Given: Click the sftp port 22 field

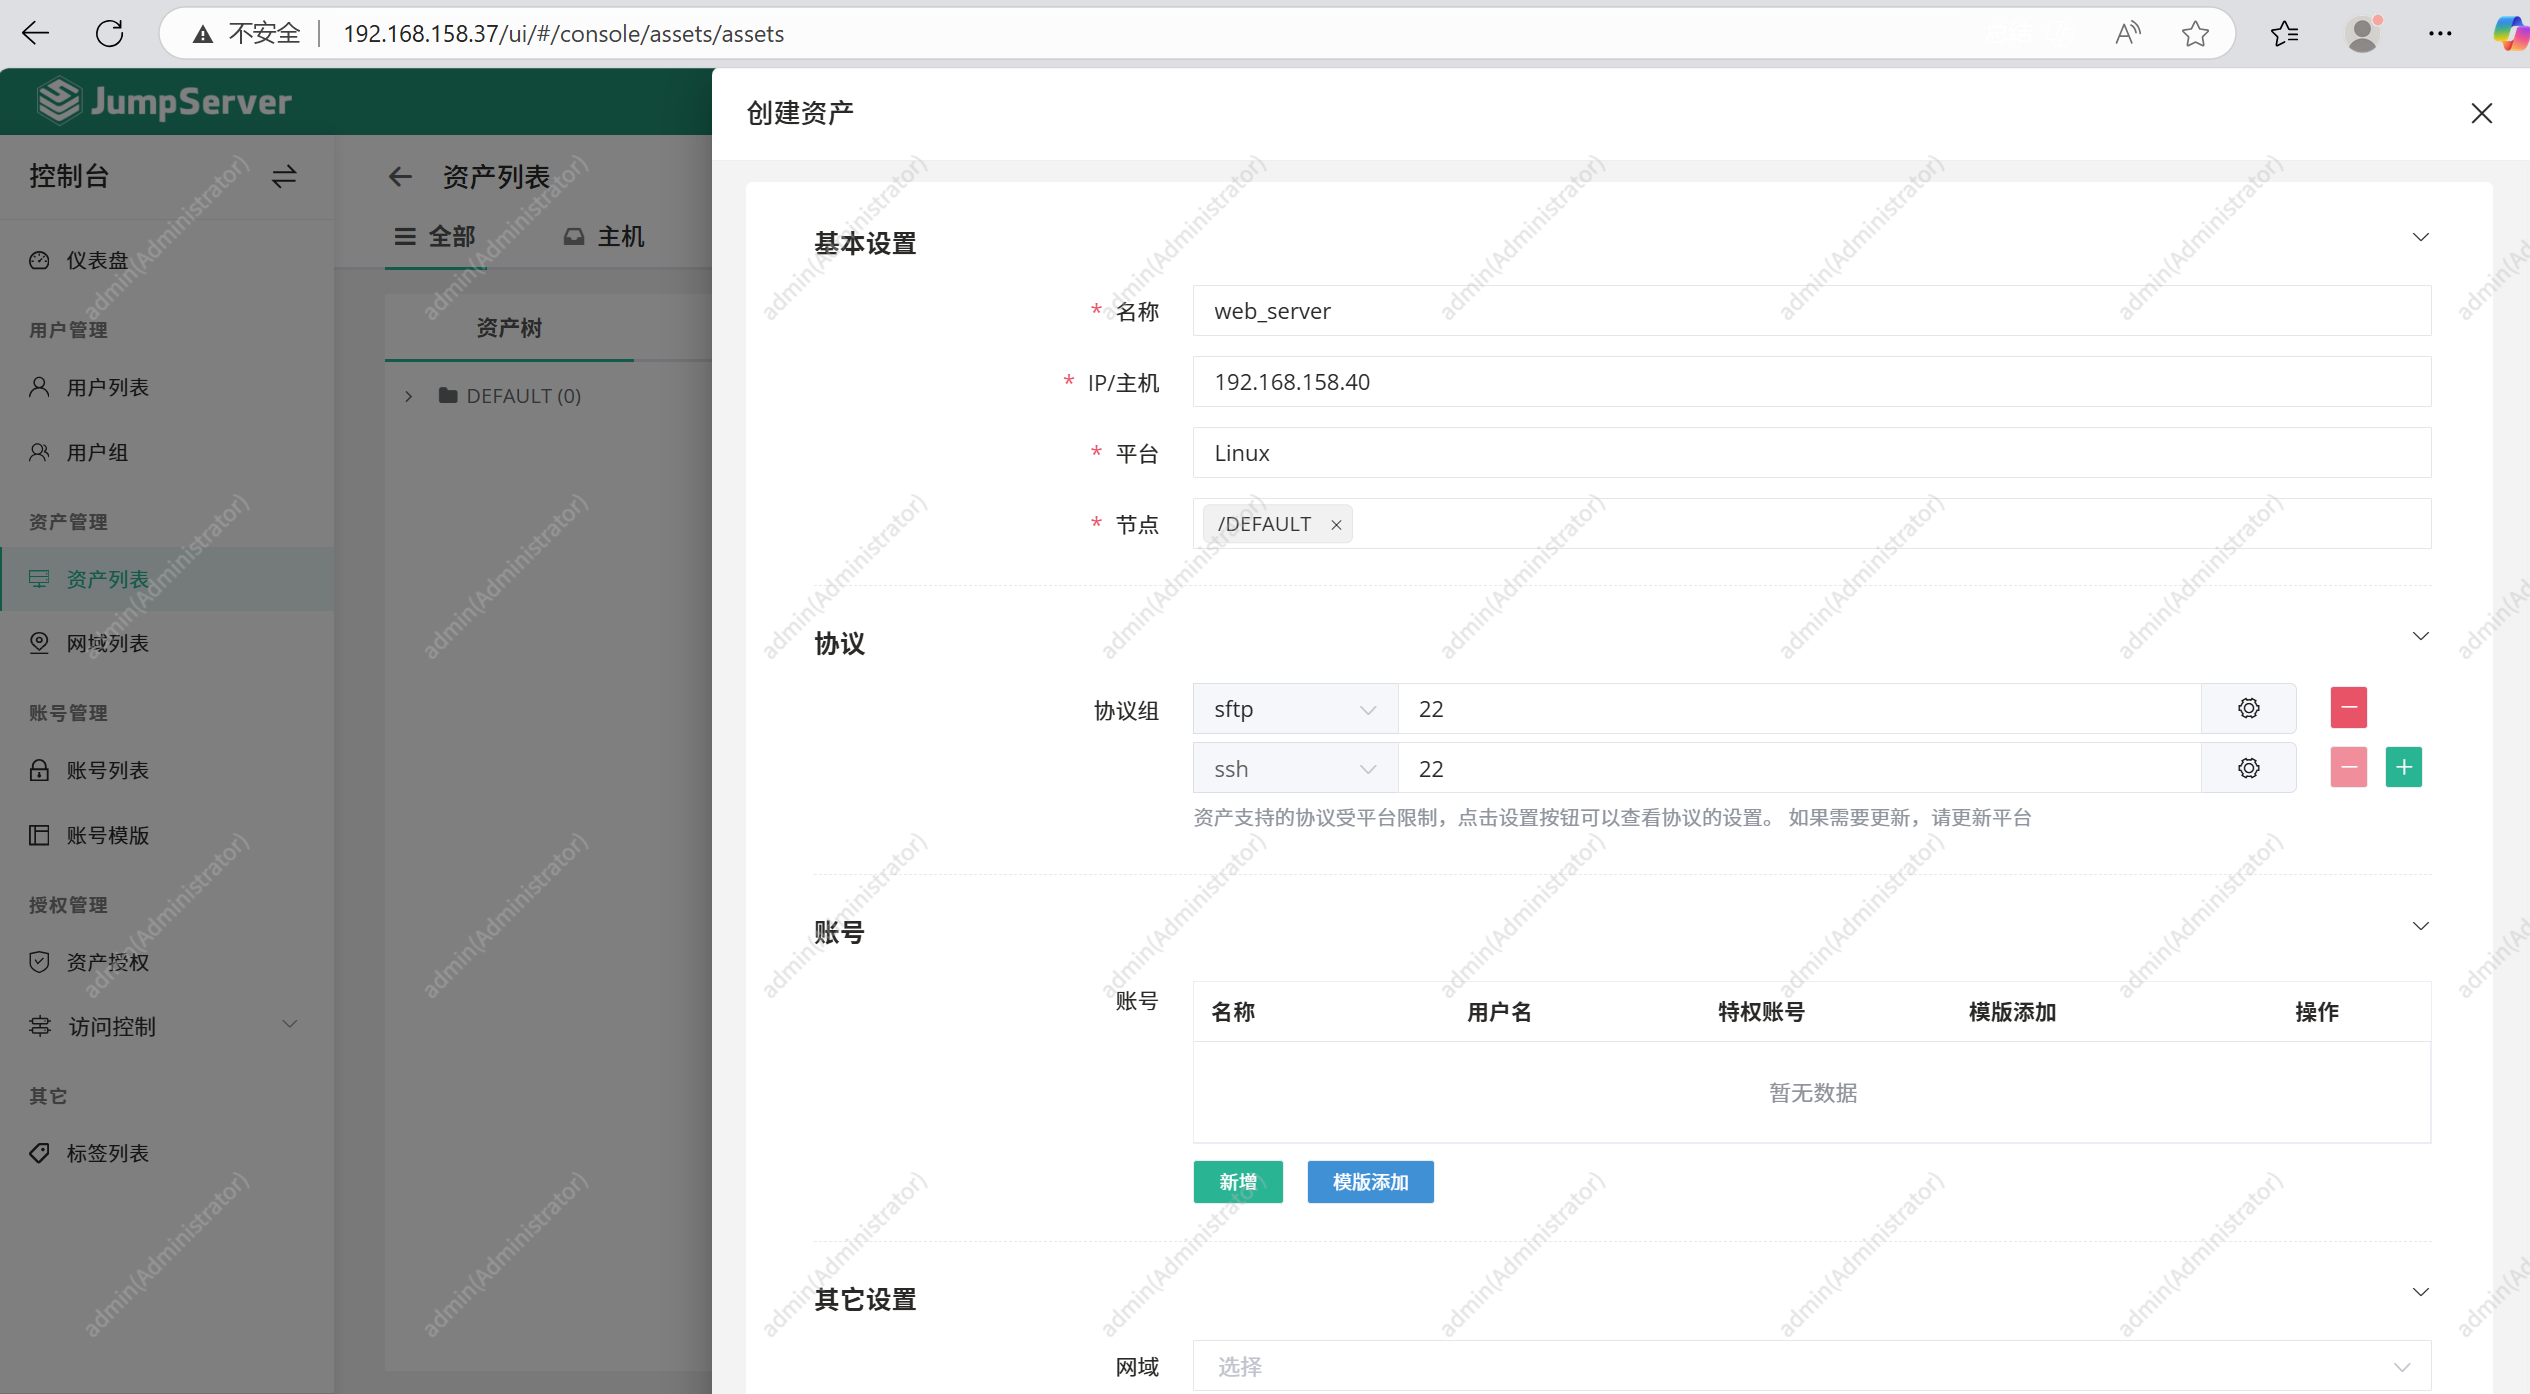Looking at the screenshot, I should tap(1799, 709).
